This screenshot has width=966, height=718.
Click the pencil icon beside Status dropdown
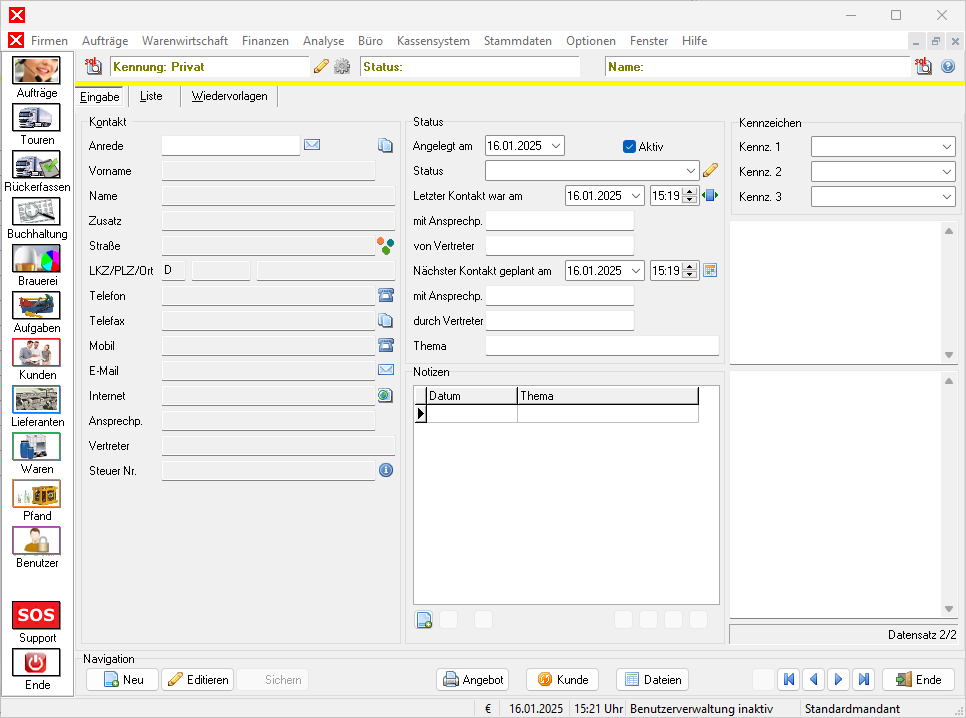click(711, 171)
